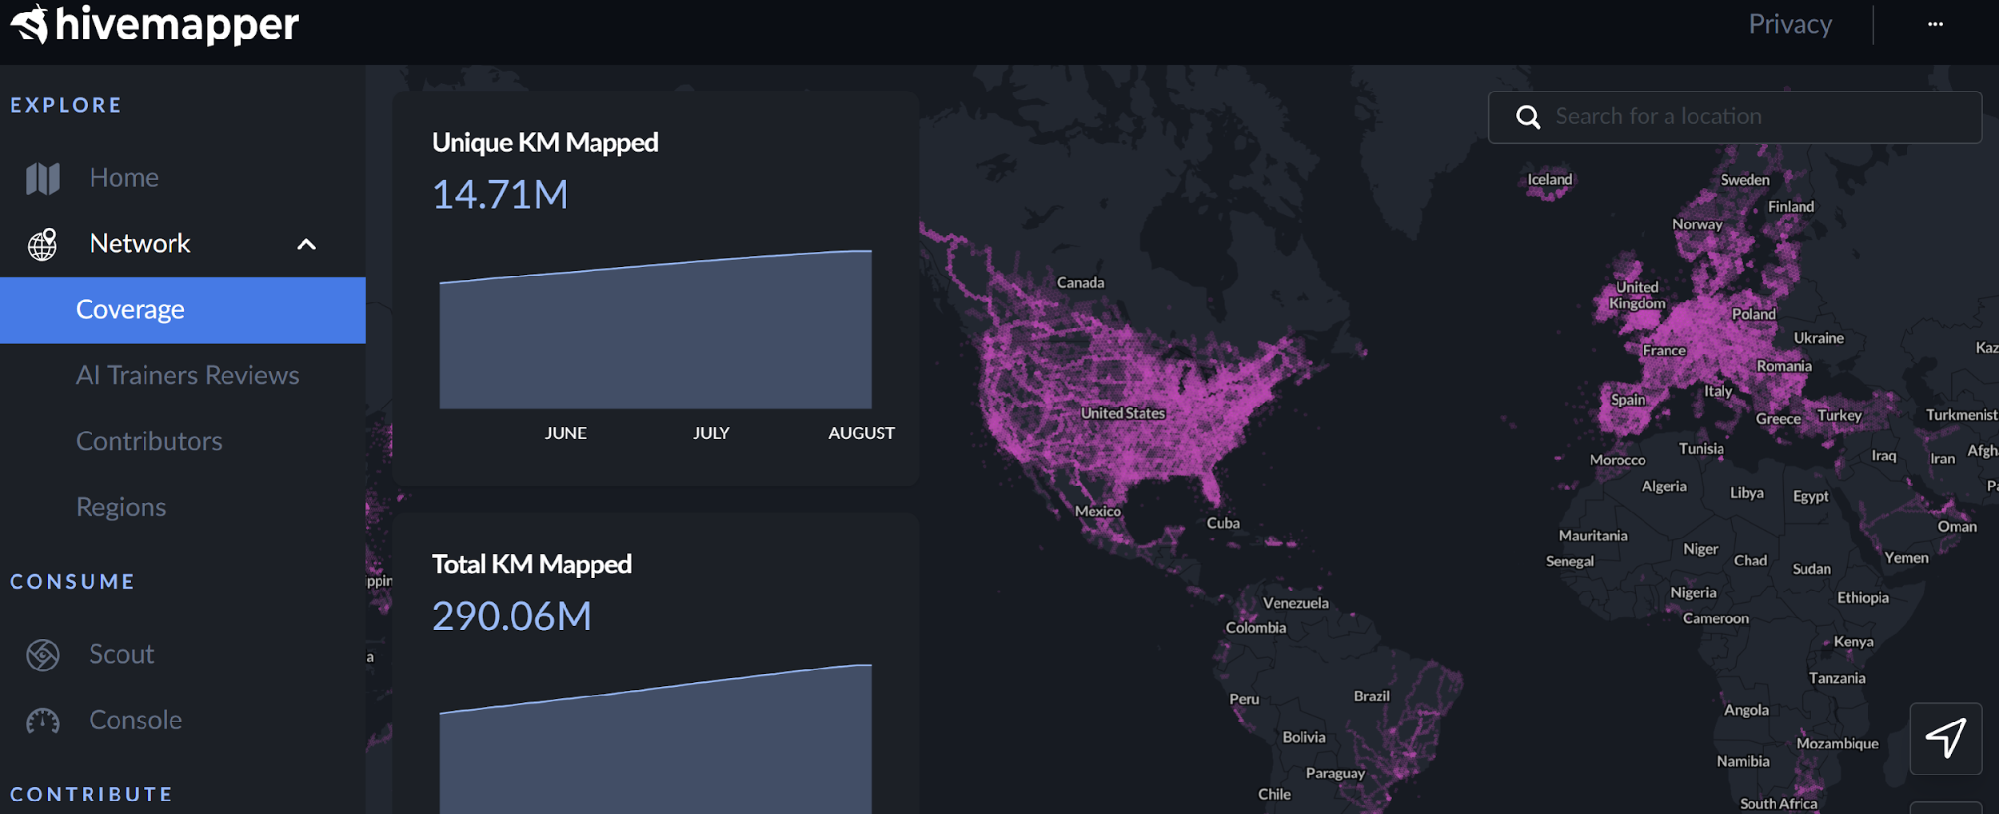
Task: Click the Home label in sidebar
Action: (124, 178)
